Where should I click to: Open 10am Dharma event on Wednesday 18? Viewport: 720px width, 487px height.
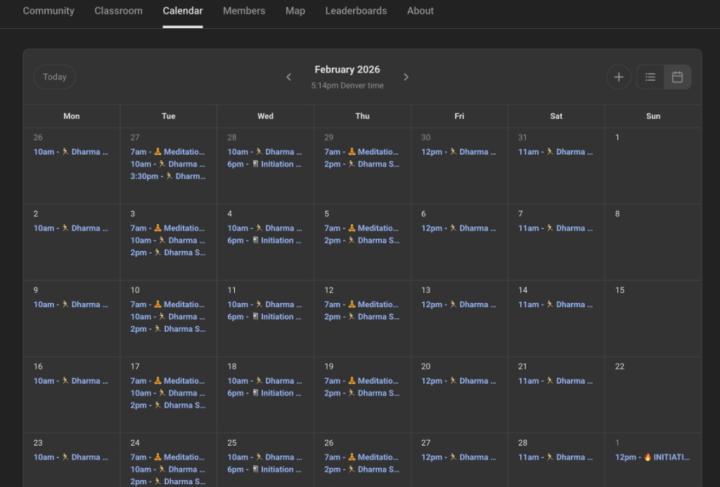(264, 381)
